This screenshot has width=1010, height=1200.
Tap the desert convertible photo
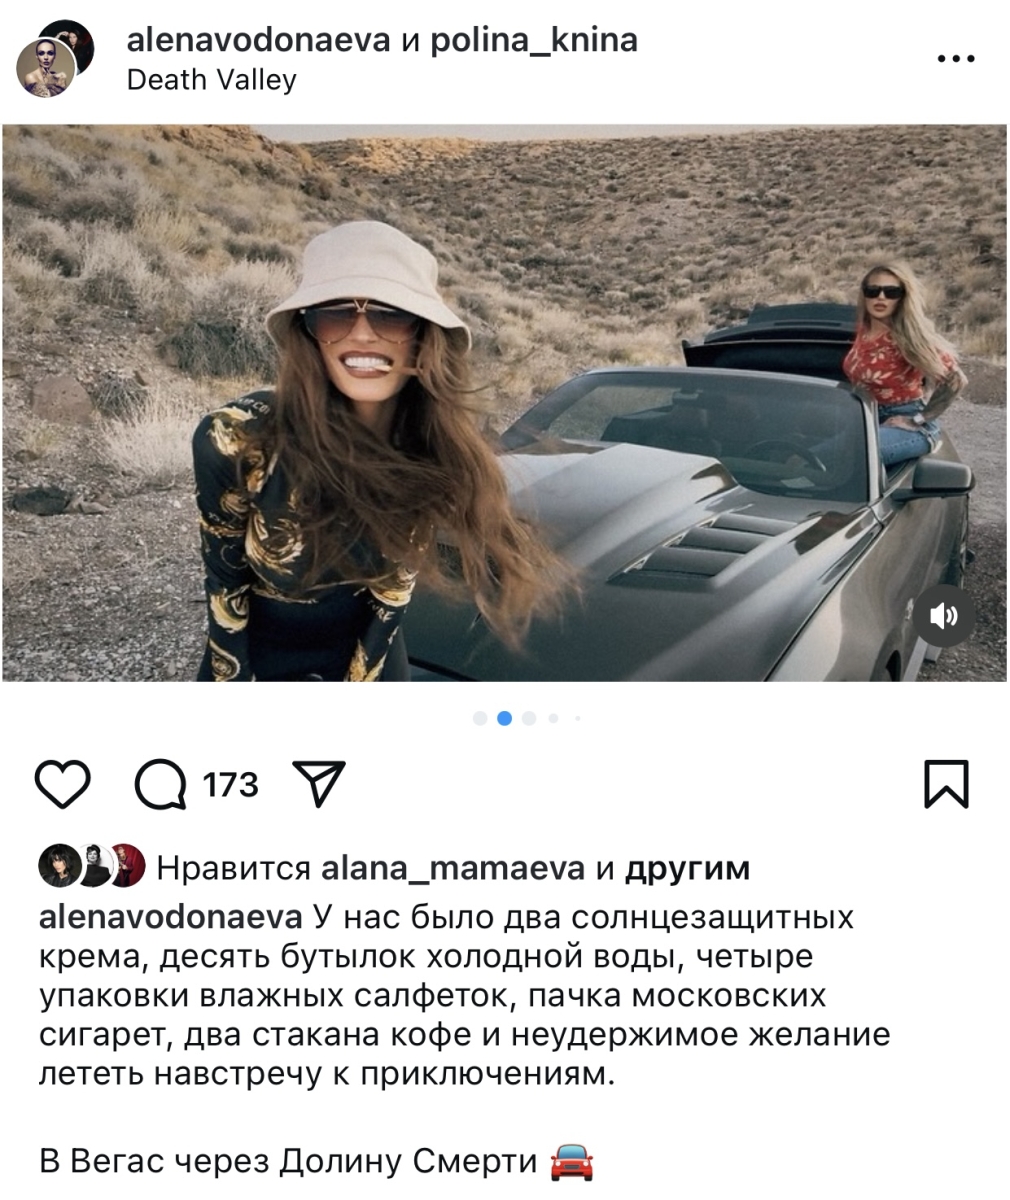(x=504, y=403)
